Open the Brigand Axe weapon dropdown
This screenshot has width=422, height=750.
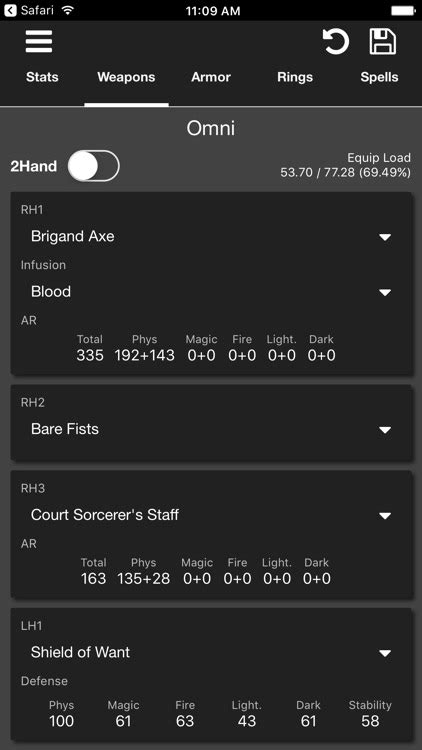click(211, 236)
